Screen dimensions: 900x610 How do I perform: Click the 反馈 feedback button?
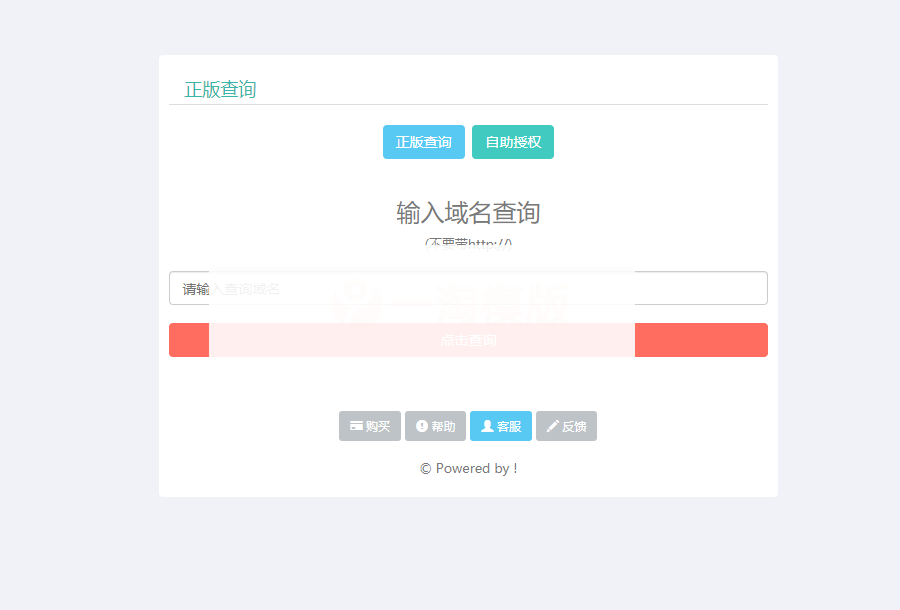coord(566,425)
